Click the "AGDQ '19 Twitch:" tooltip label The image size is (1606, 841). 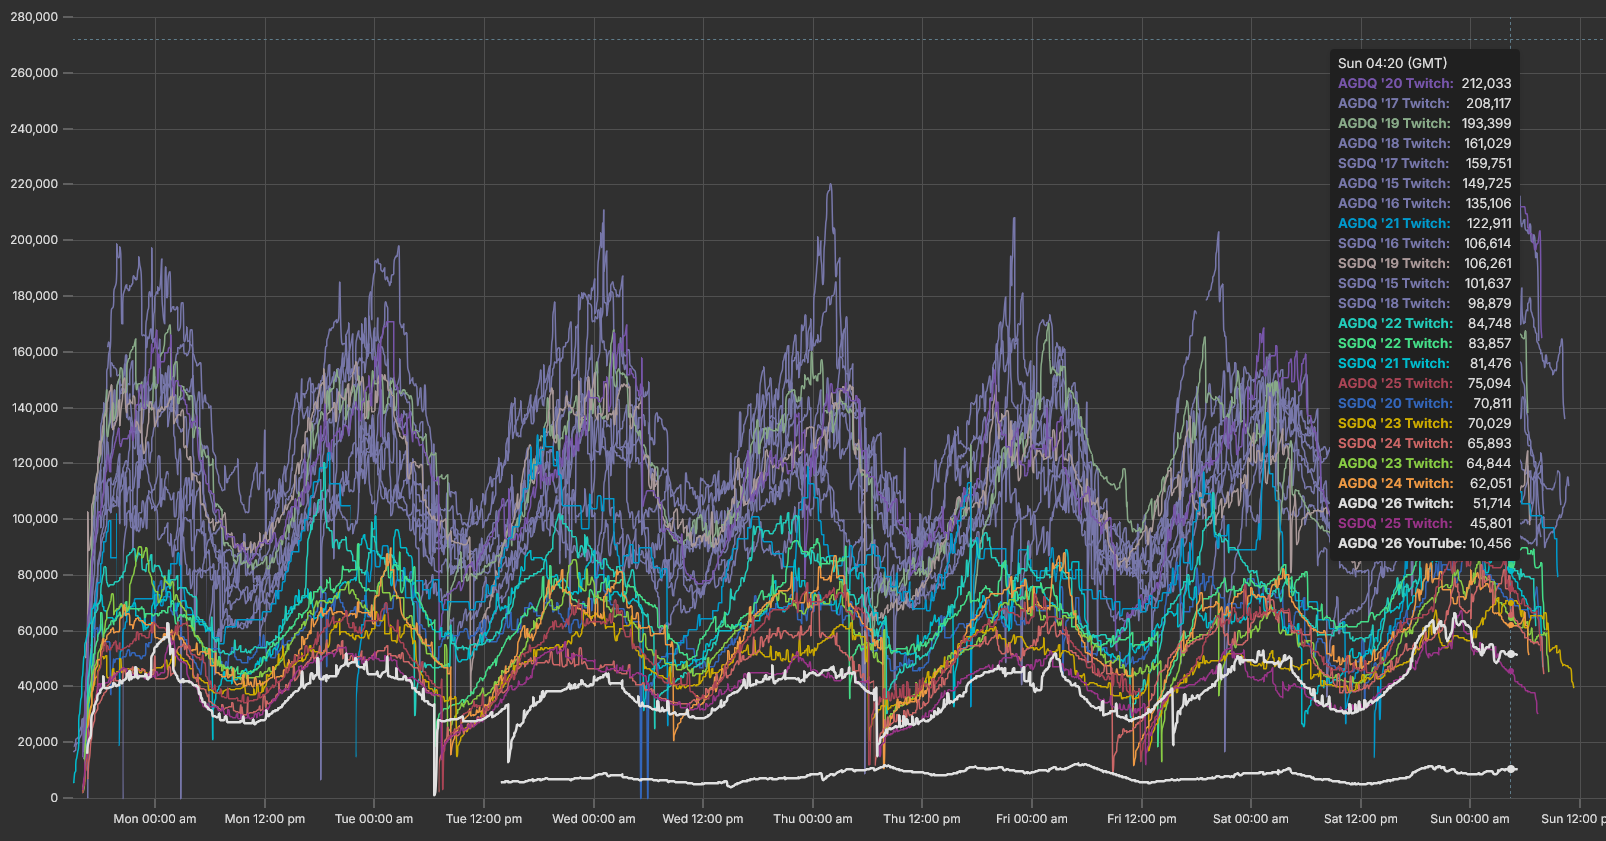tap(1394, 123)
